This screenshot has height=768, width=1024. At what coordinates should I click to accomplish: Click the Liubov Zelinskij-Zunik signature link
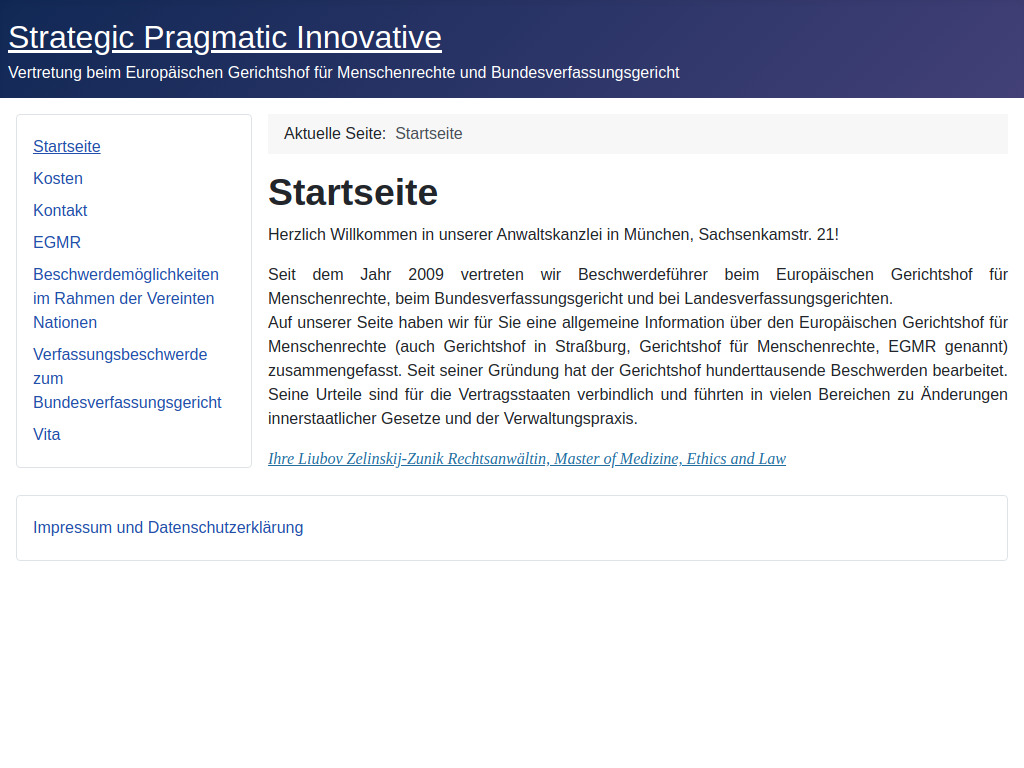[527, 459]
